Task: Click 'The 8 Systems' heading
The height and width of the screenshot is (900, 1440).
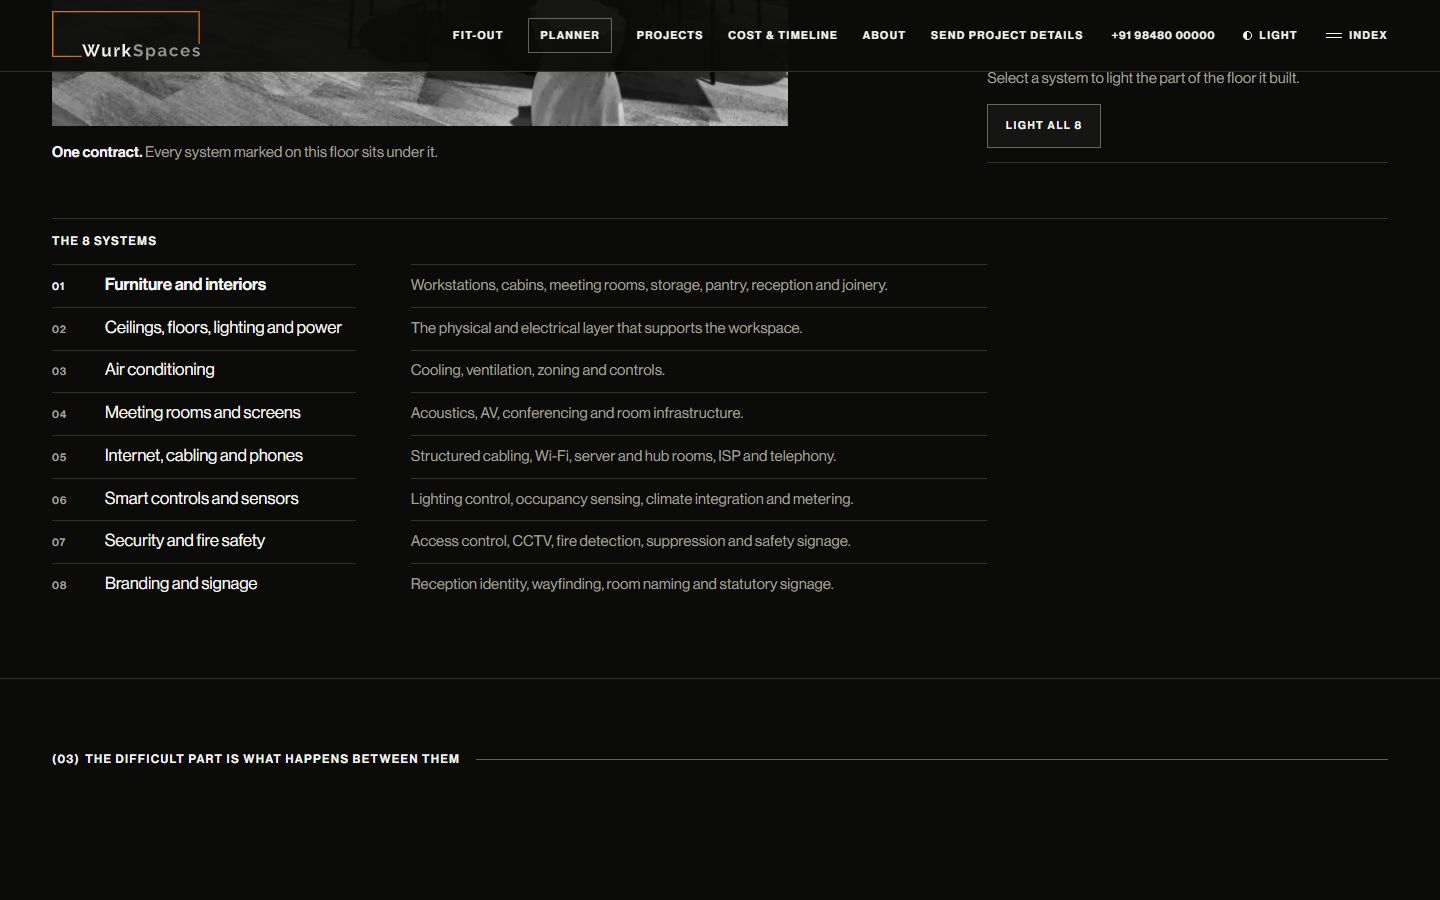Action: pos(104,241)
